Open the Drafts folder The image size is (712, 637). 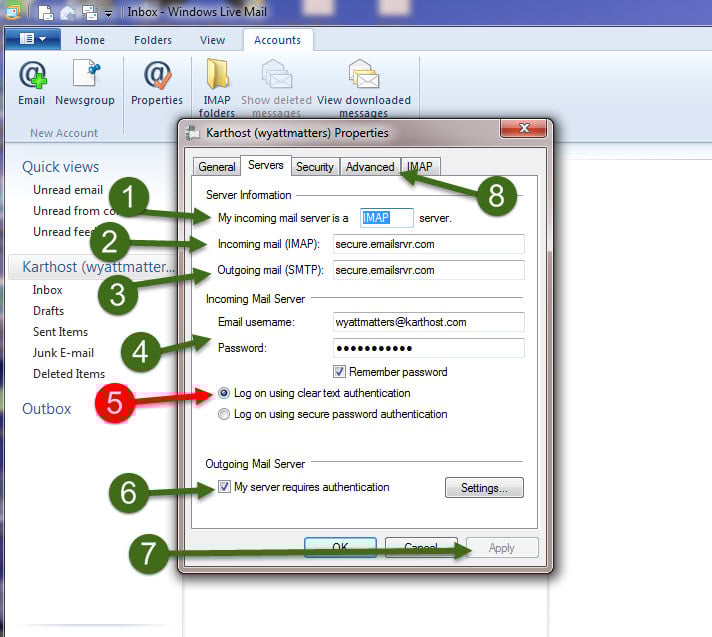pos(48,311)
